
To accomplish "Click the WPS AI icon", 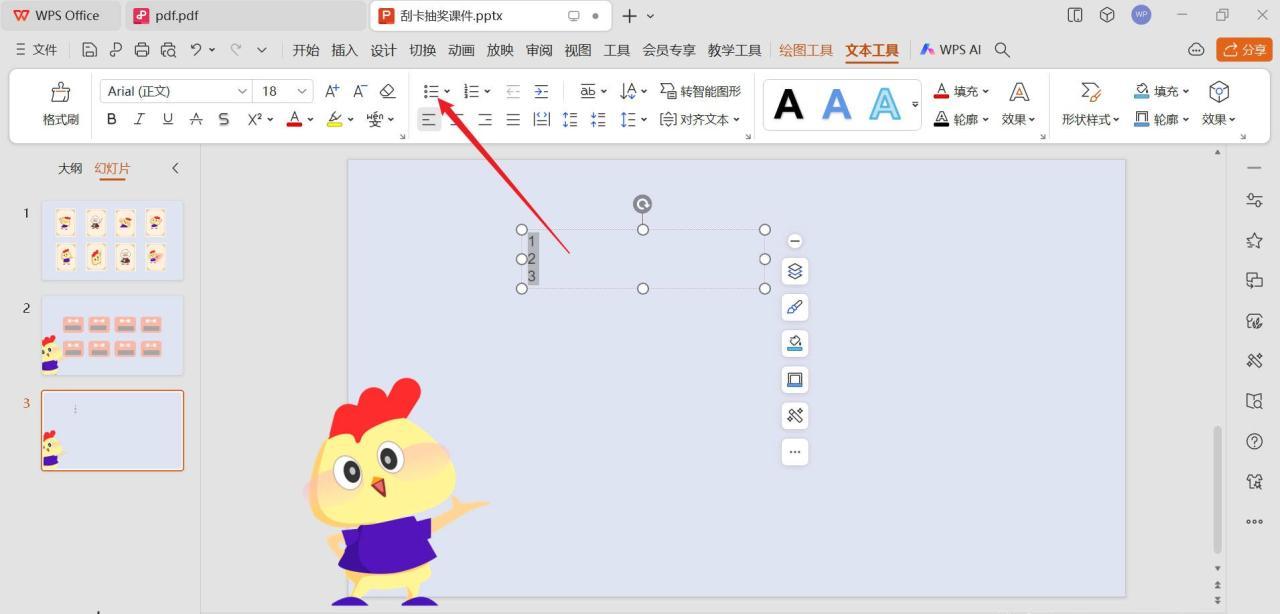I will tap(951, 49).
